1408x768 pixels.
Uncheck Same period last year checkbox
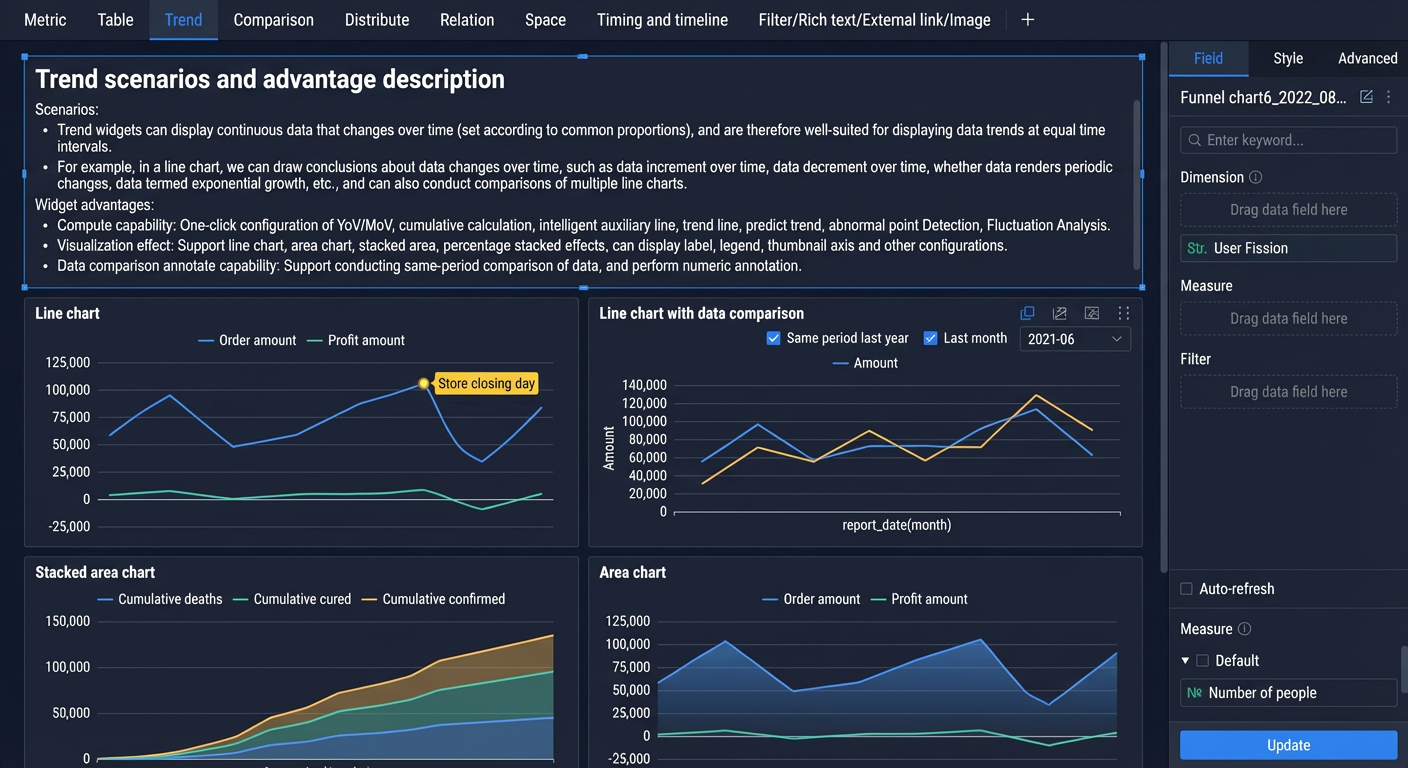[773, 338]
